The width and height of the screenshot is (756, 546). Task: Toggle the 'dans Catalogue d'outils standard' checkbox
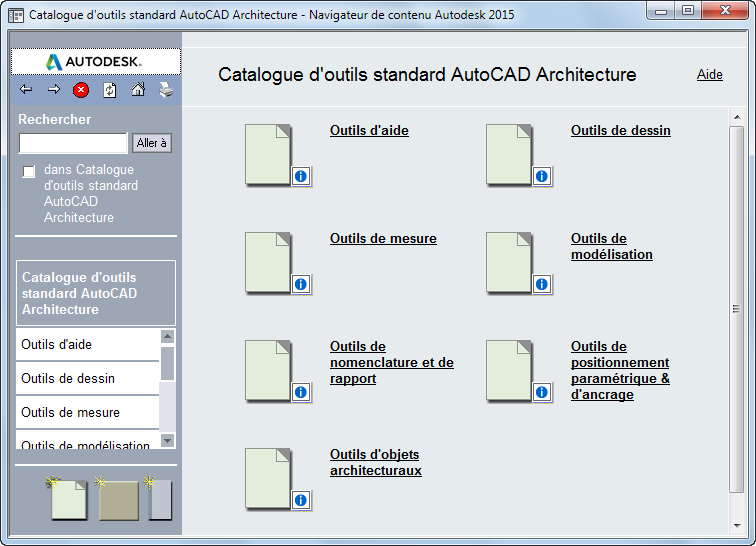pyautogui.click(x=29, y=172)
